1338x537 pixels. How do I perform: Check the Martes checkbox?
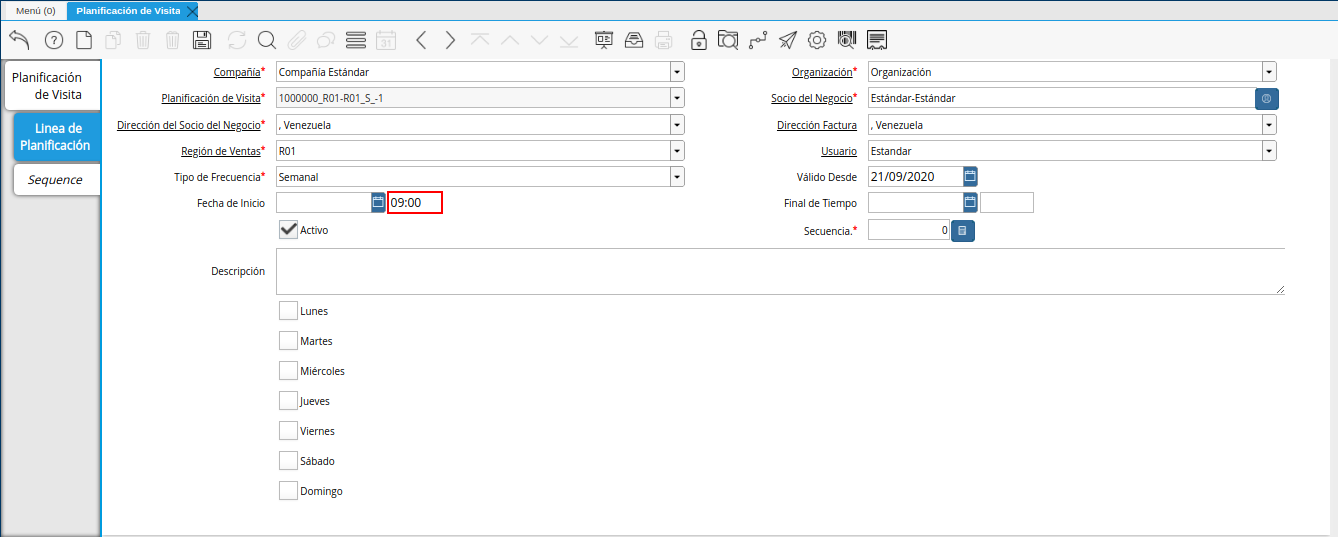[x=288, y=341]
